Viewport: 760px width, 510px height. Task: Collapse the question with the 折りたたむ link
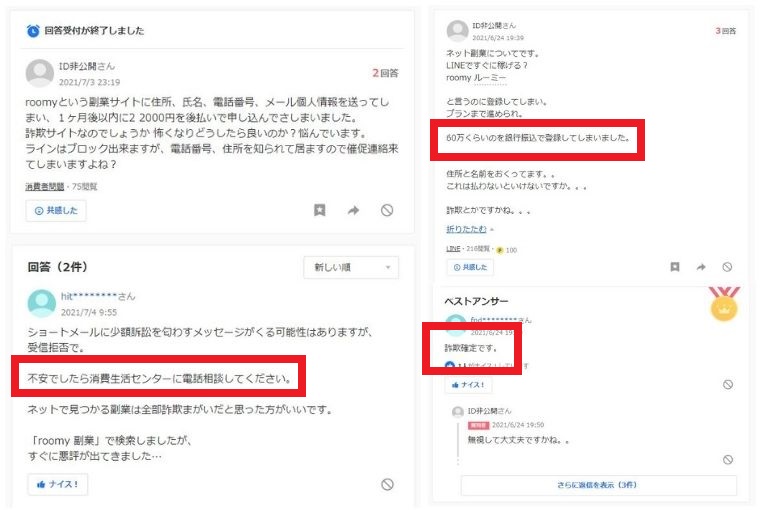(466, 229)
